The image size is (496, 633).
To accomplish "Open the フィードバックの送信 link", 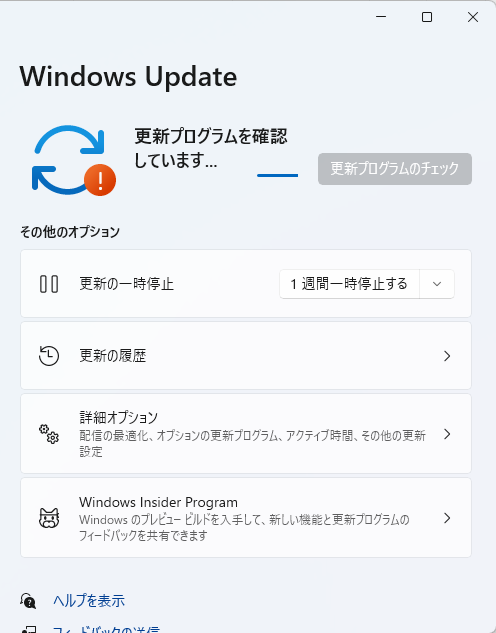I will click(x=106, y=629).
